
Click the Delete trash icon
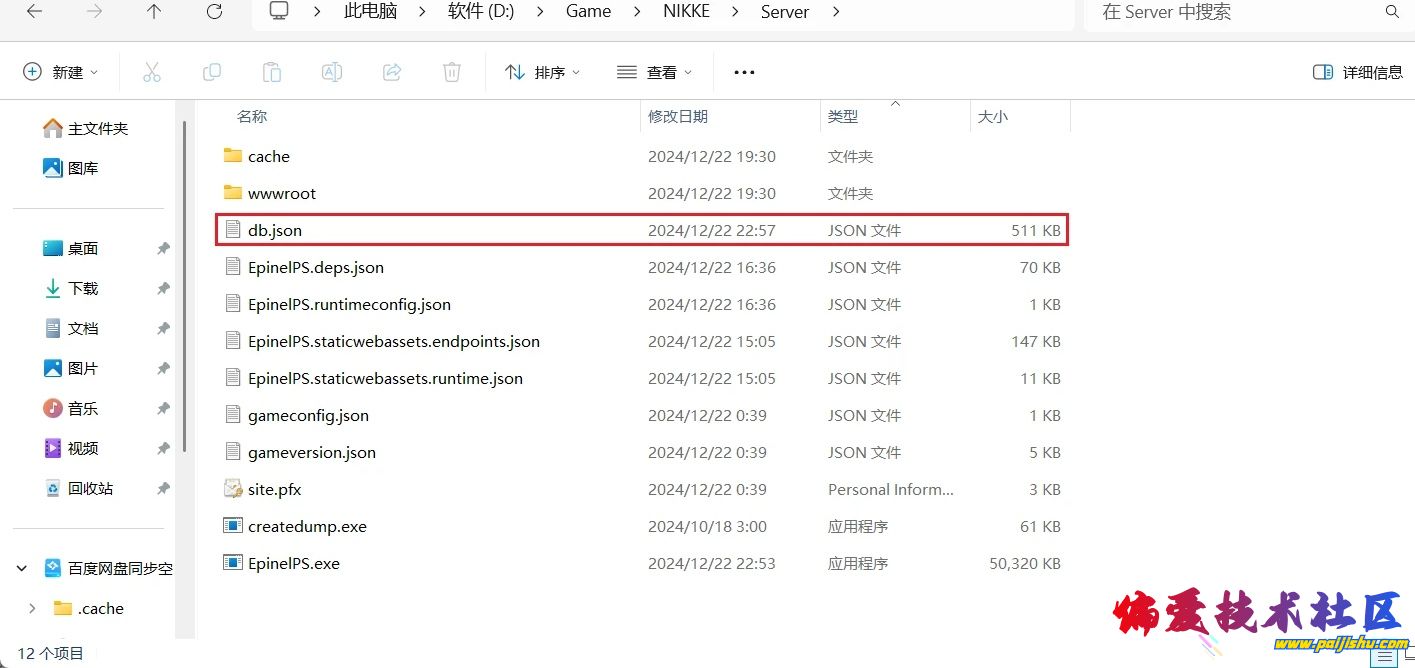pos(452,72)
